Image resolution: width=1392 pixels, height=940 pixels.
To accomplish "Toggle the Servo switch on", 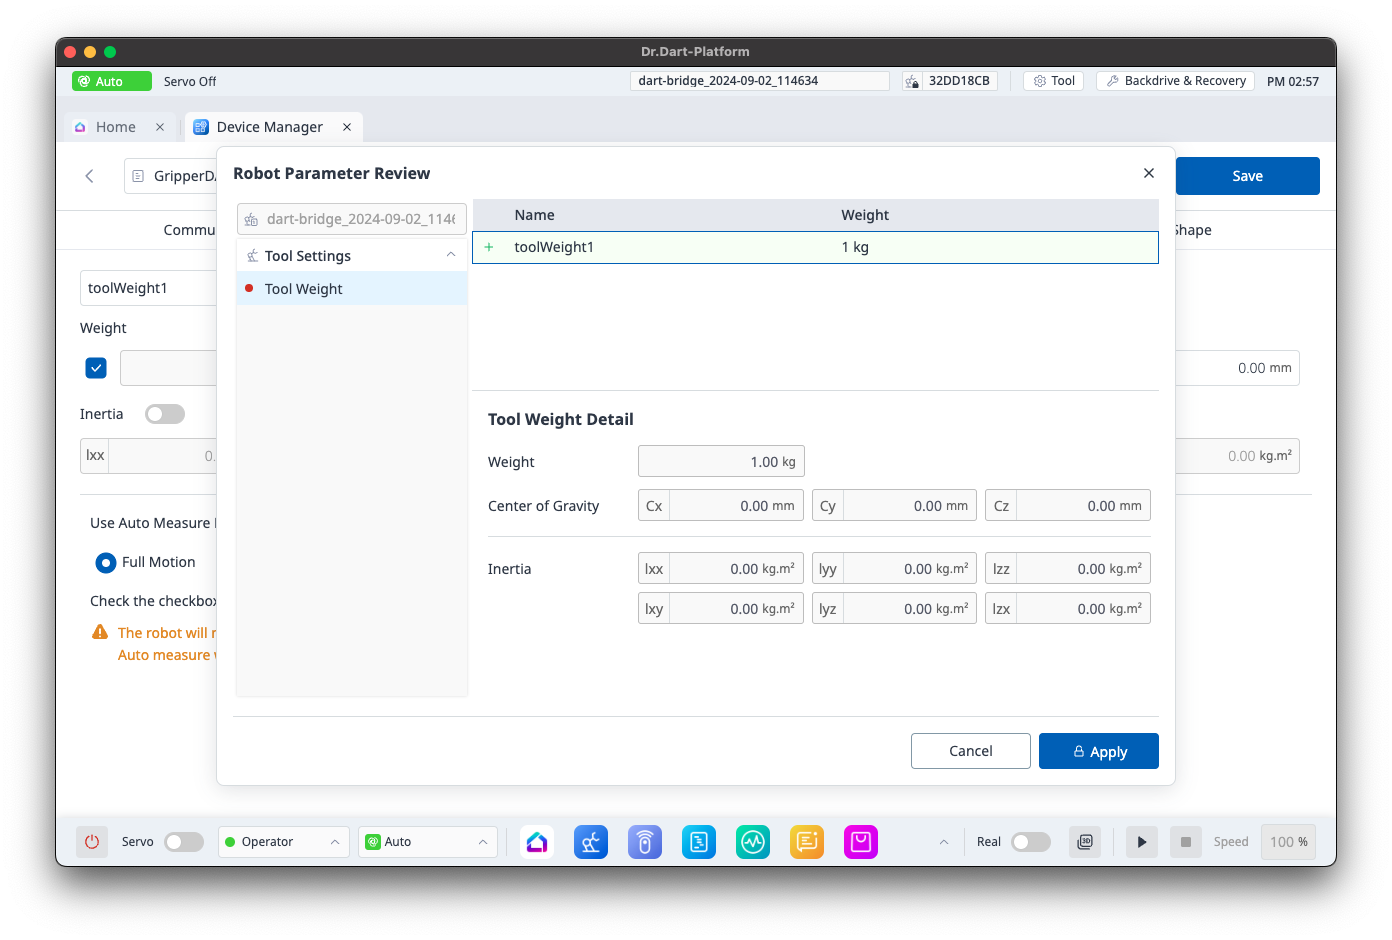I will click(x=183, y=842).
